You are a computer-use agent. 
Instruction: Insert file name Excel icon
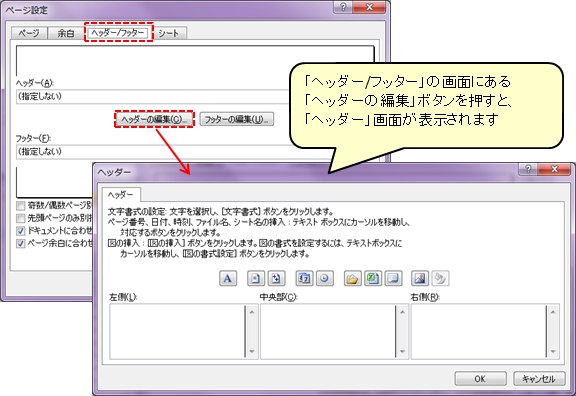373,278
